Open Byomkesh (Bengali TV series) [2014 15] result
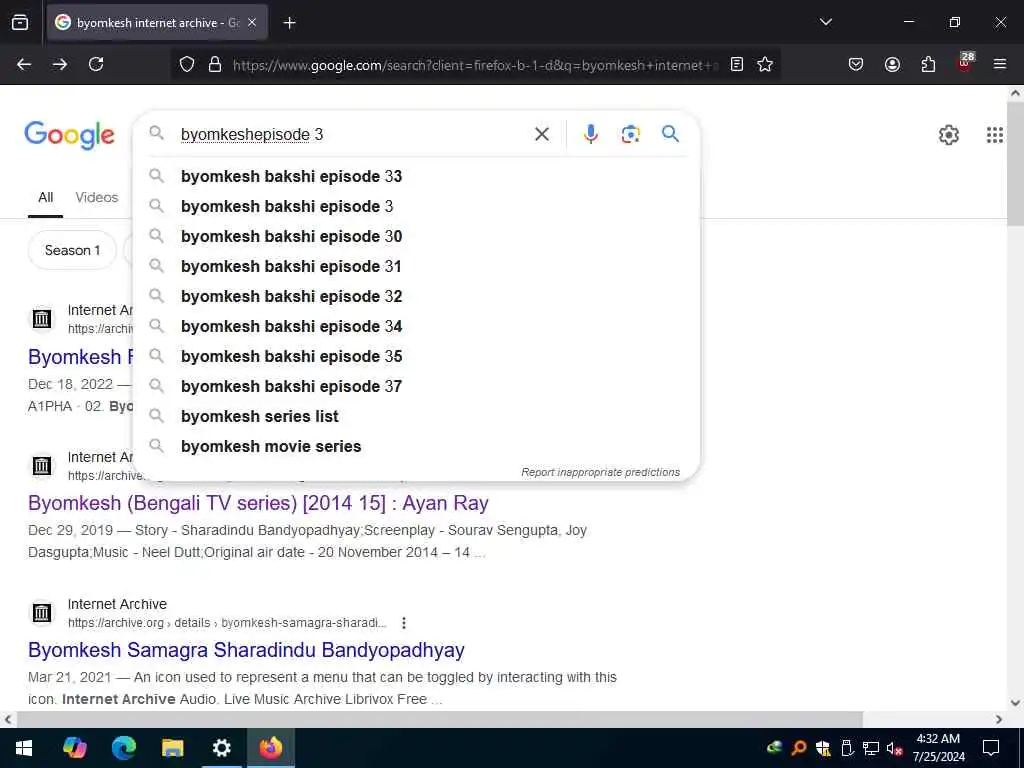 258,503
